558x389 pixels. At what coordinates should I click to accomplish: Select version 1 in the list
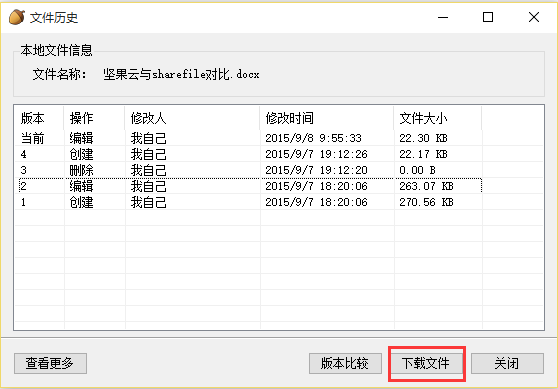tap(248, 202)
